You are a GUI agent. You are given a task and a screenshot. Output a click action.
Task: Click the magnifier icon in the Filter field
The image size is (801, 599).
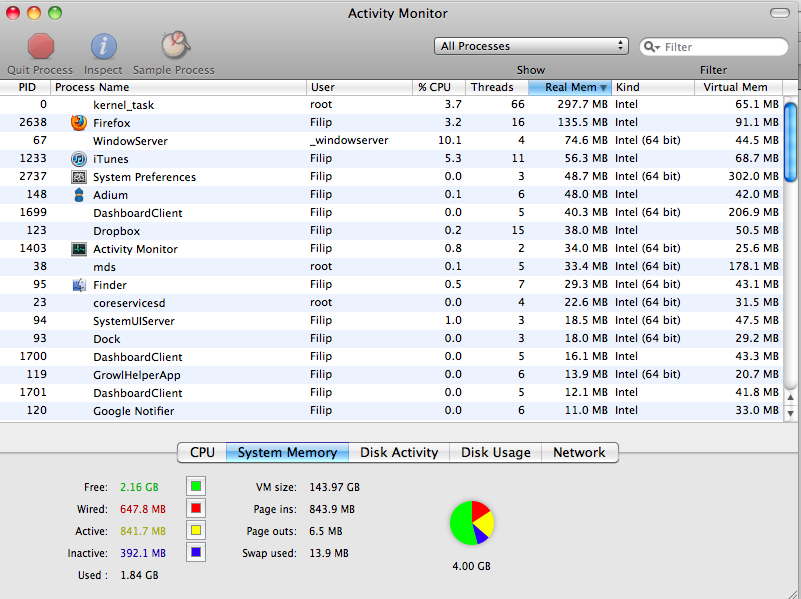(651, 46)
